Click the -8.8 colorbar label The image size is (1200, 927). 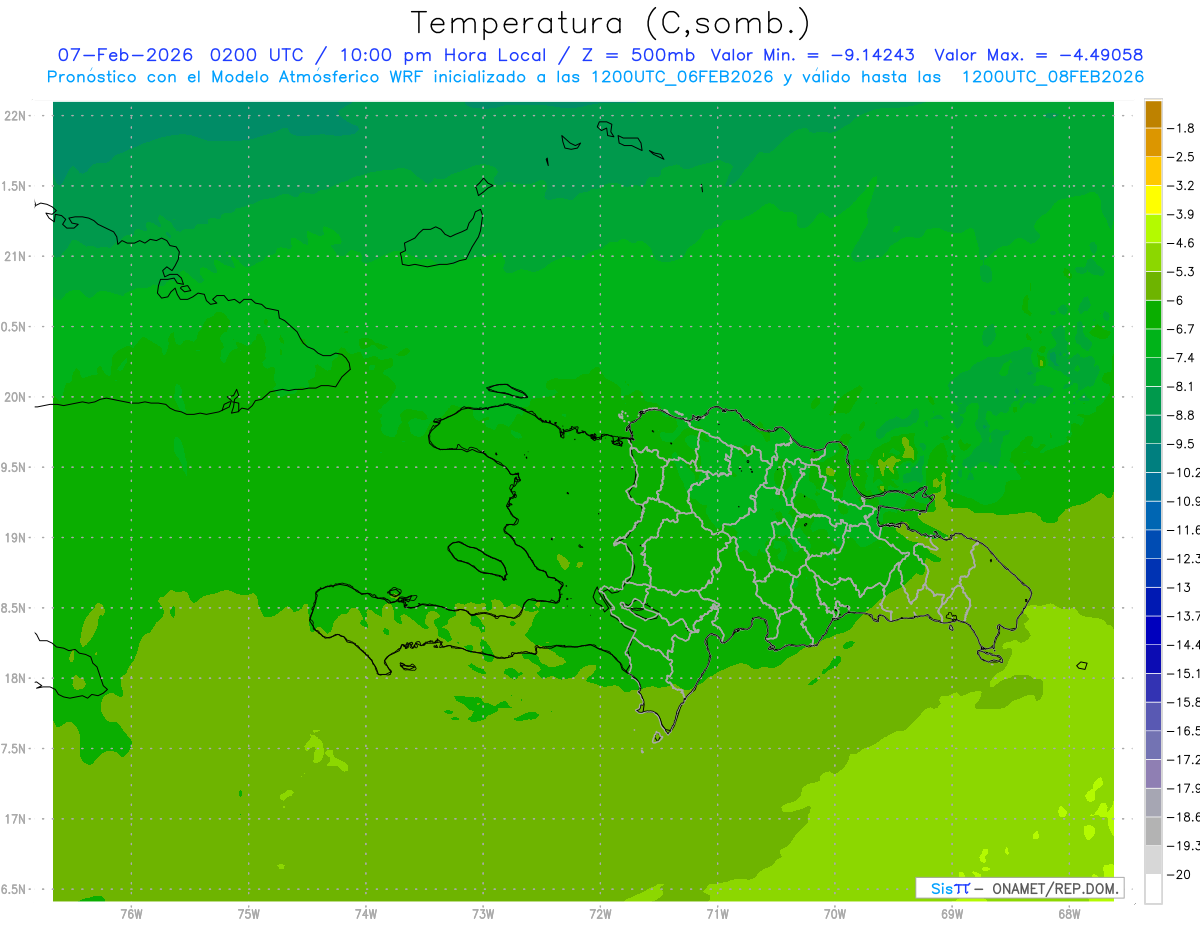[x=1182, y=415]
